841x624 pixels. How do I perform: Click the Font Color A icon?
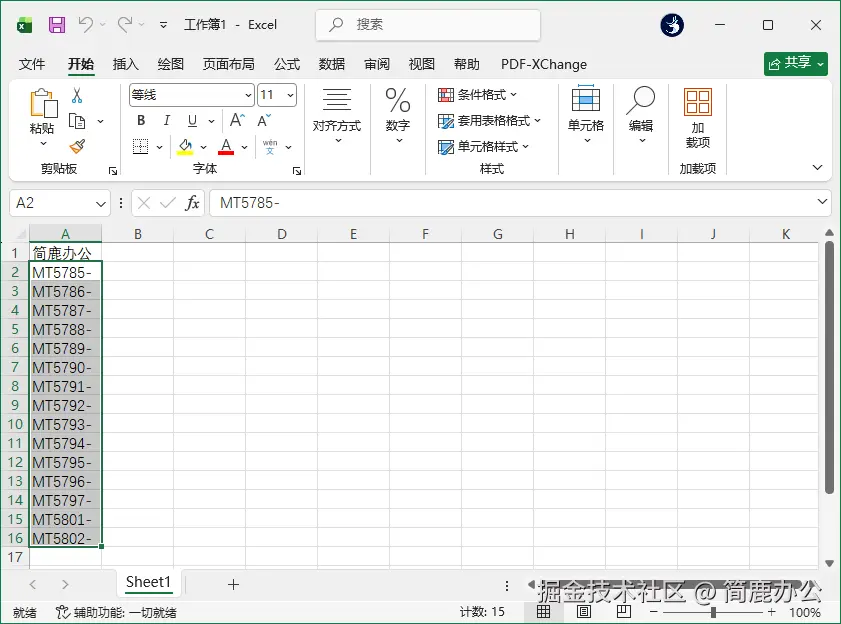click(226, 146)
